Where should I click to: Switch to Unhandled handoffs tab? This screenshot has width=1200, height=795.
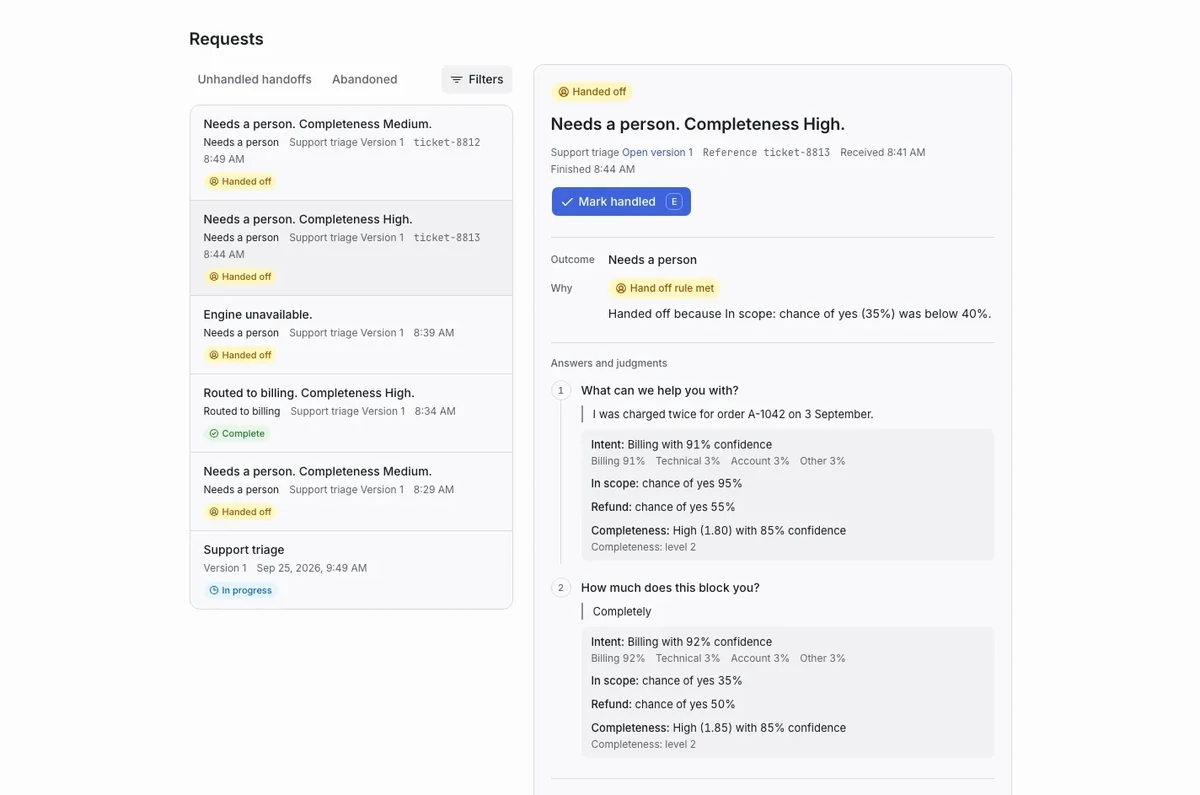pyautogui.click(x=255, y=80)
